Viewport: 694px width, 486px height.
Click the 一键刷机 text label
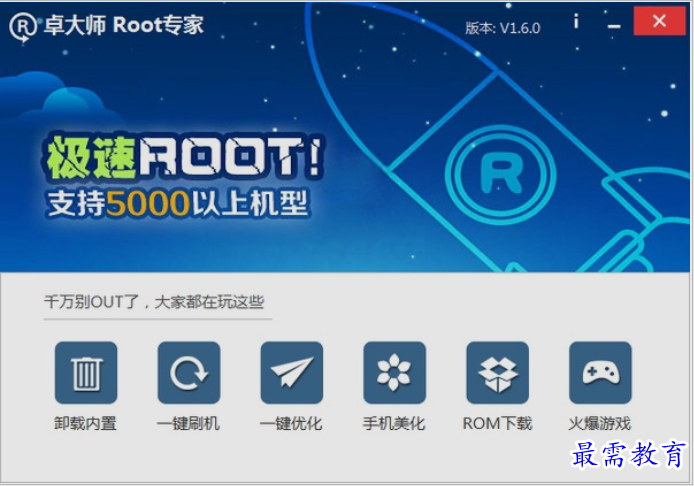click(189, 424)
